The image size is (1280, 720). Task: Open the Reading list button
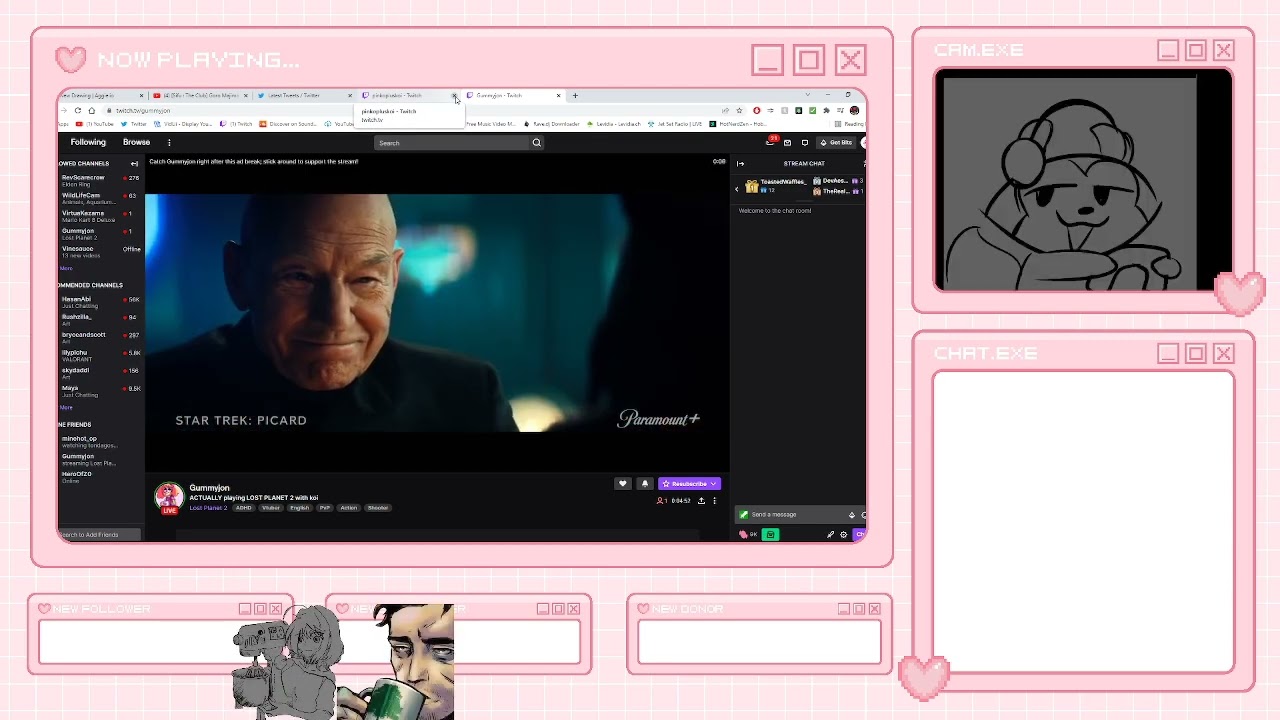pos(852,124)
